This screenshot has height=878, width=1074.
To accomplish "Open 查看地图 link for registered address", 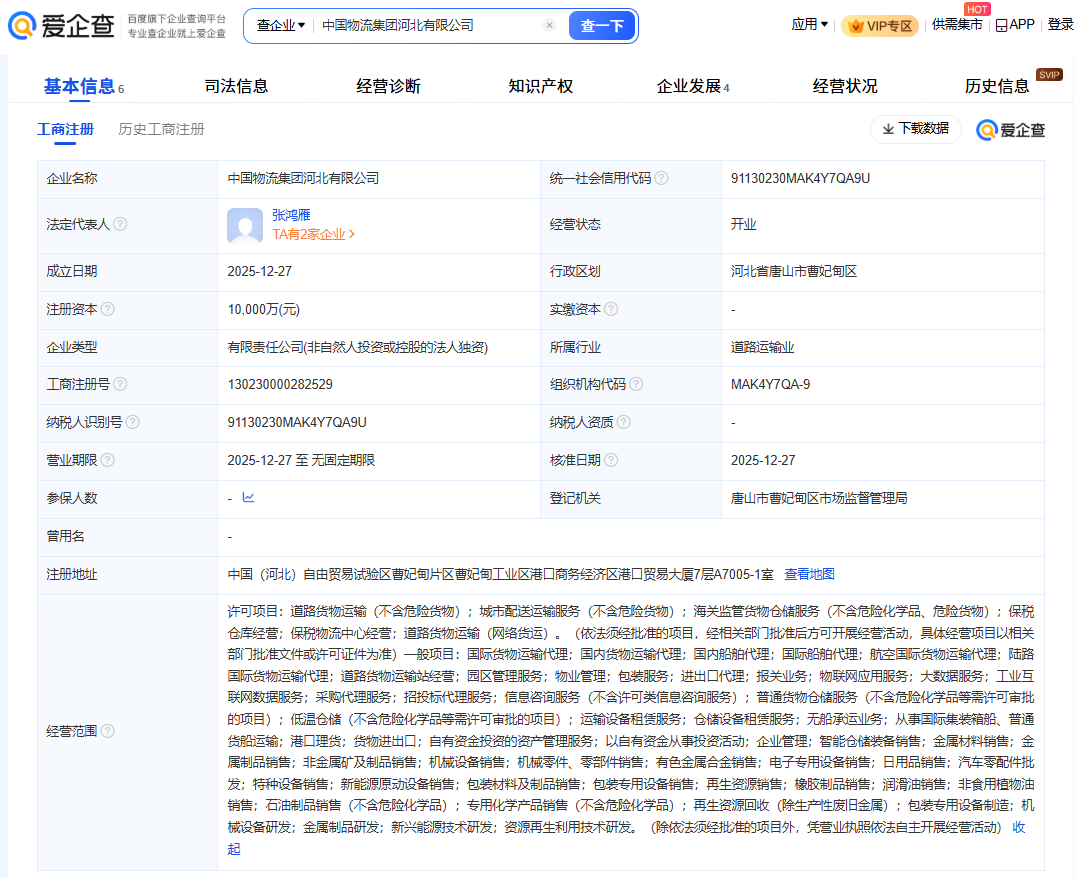I will click(x=809, y=574).
